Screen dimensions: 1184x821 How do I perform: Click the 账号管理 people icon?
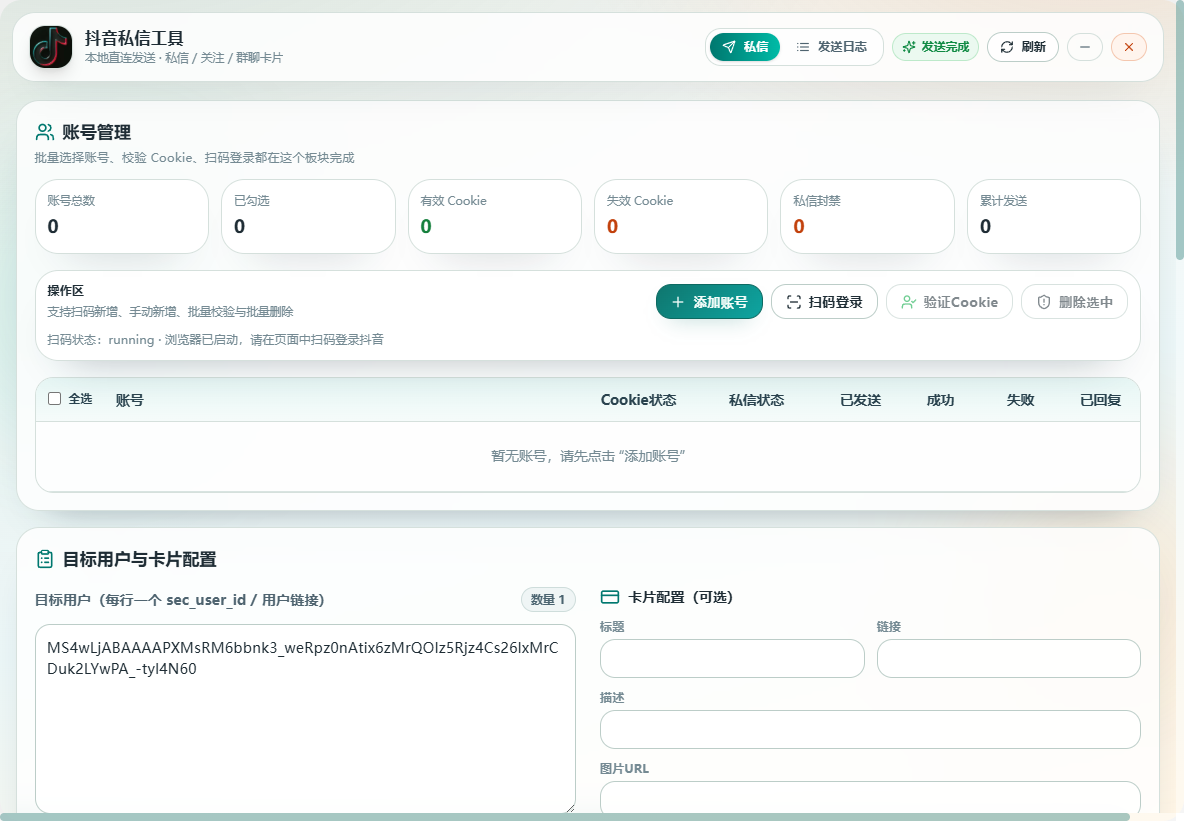(45, 132)
